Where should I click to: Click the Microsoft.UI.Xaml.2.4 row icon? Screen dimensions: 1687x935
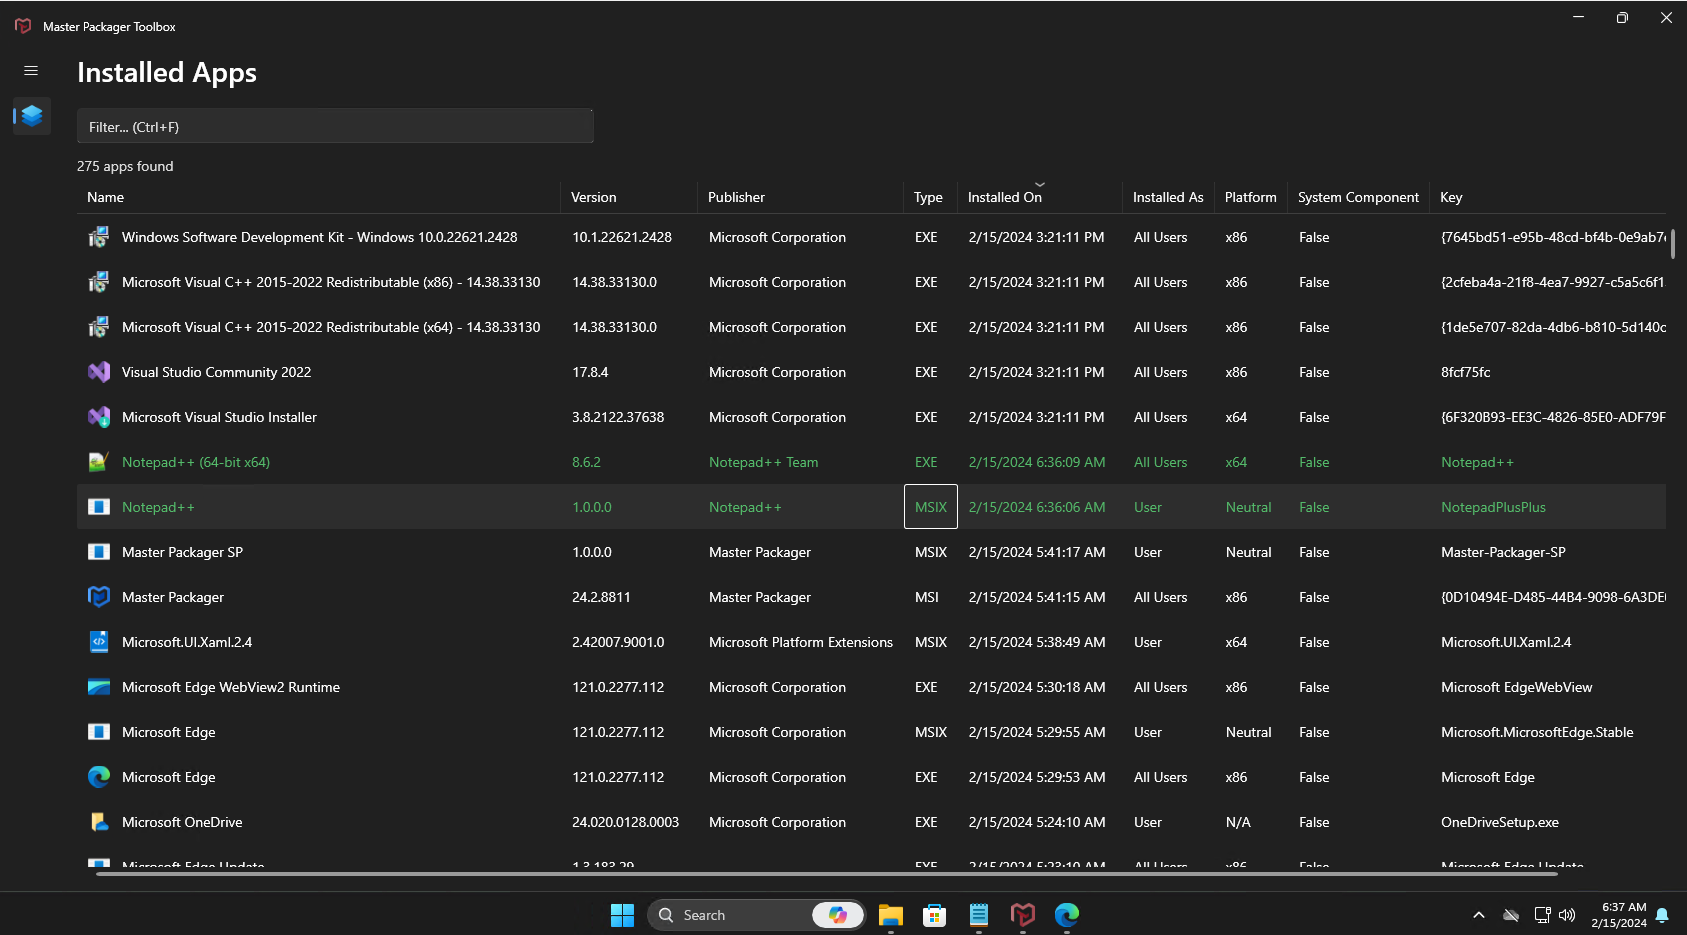(99, 642)
